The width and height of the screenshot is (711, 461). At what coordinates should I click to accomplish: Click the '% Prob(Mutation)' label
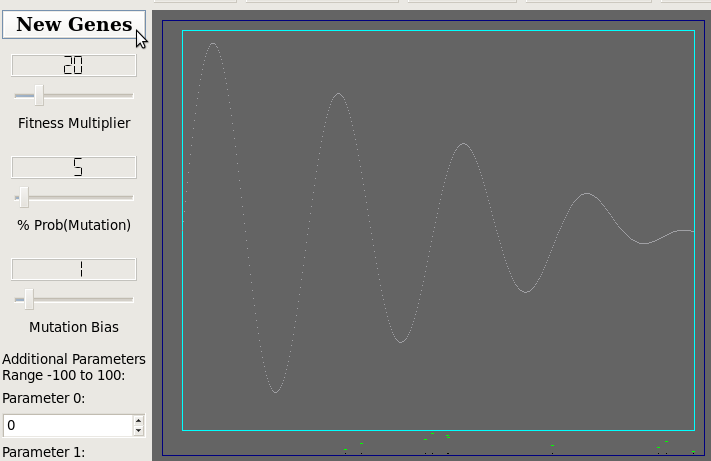[x=74, y=225]
